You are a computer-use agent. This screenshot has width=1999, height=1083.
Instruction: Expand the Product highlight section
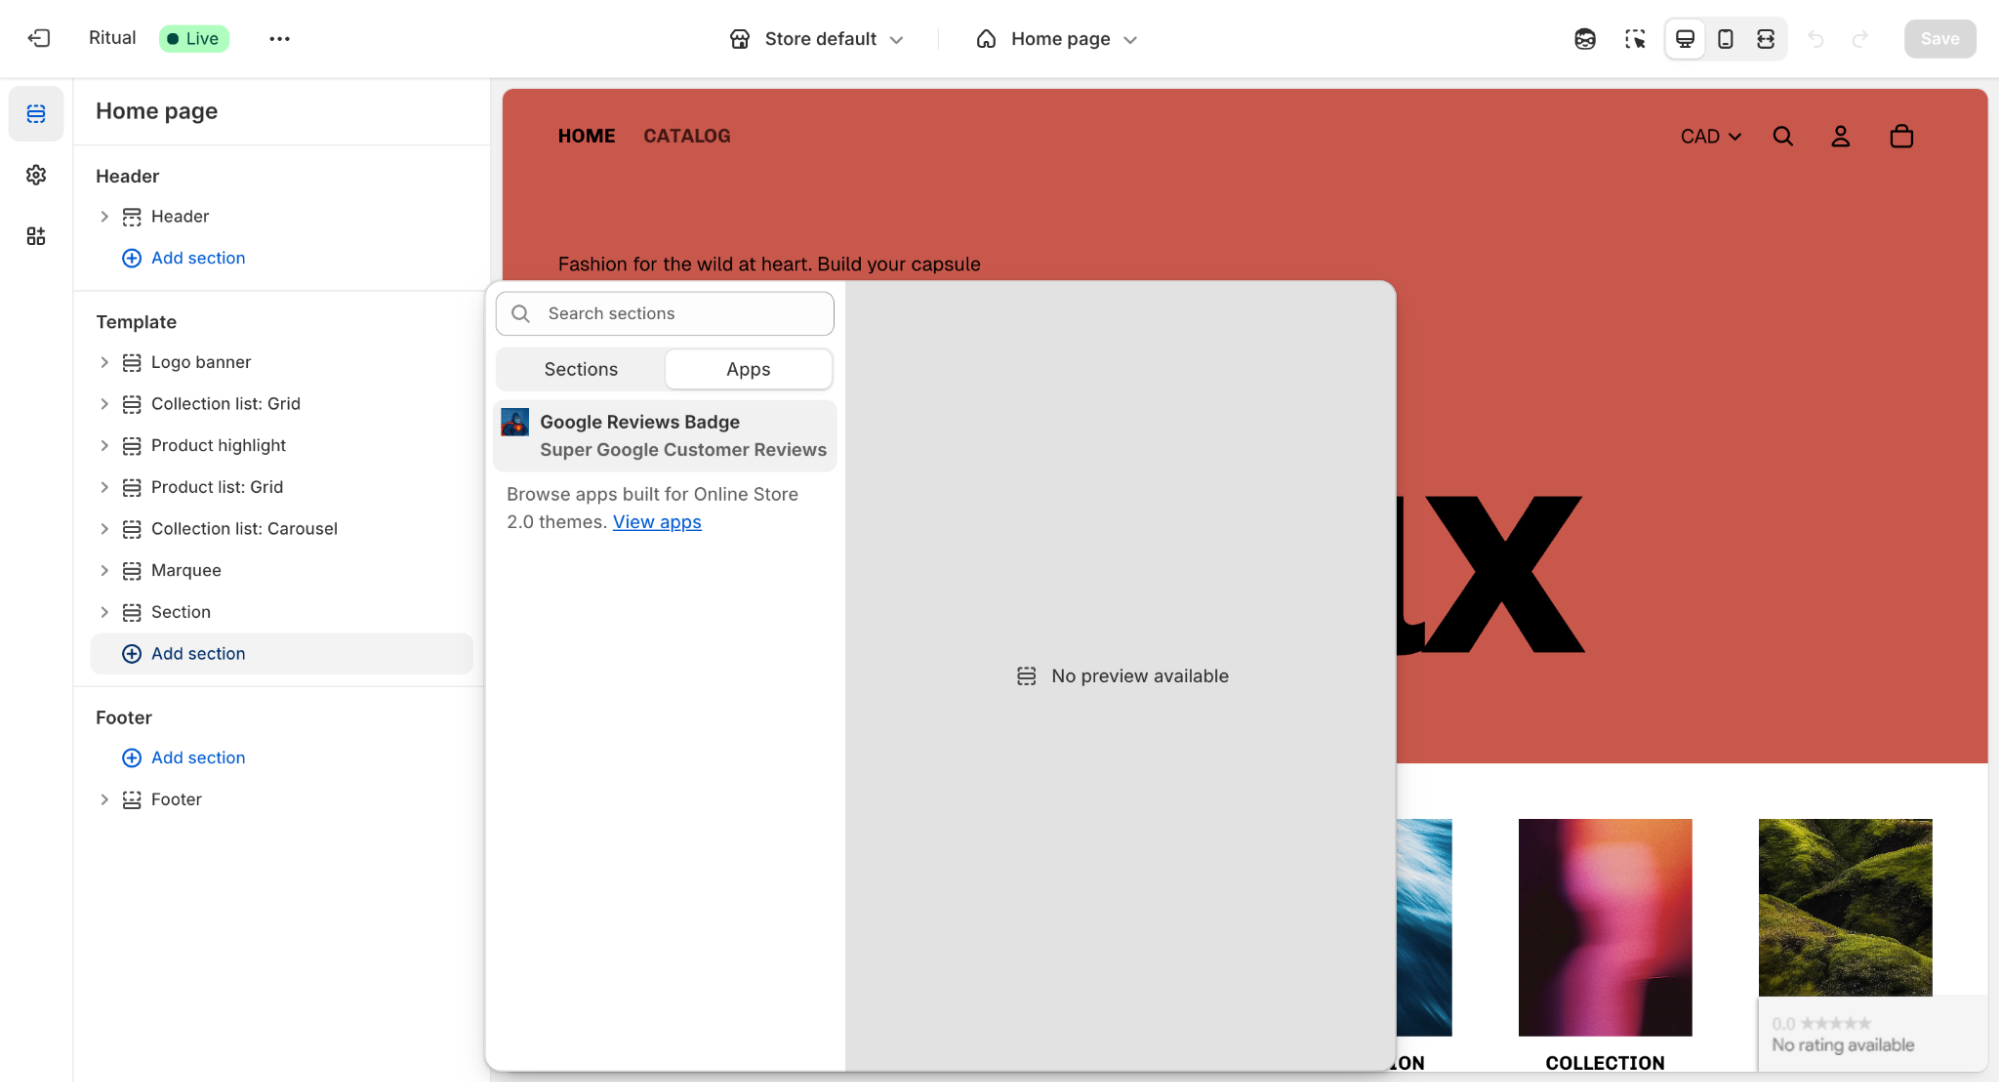(x=104, y=445)
